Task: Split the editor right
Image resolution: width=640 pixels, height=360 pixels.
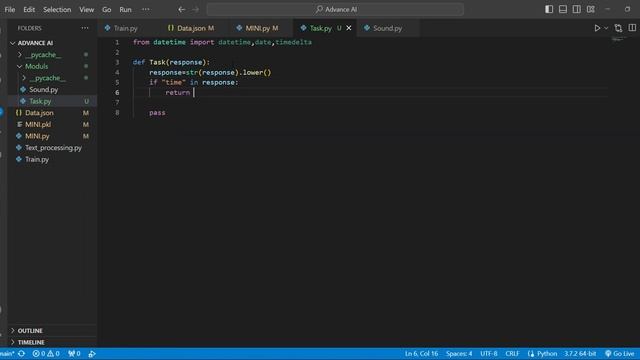Action: tap(632, 28)
